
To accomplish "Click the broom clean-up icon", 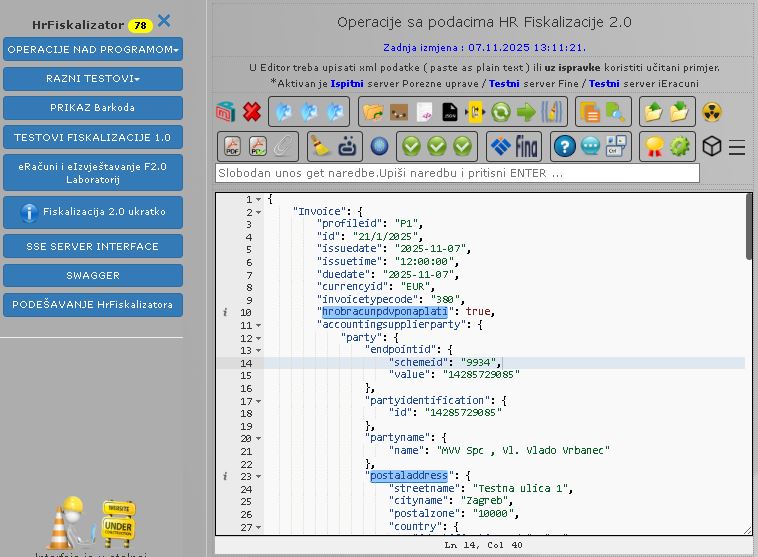I will pyautogui.click(x=321, y=147).
